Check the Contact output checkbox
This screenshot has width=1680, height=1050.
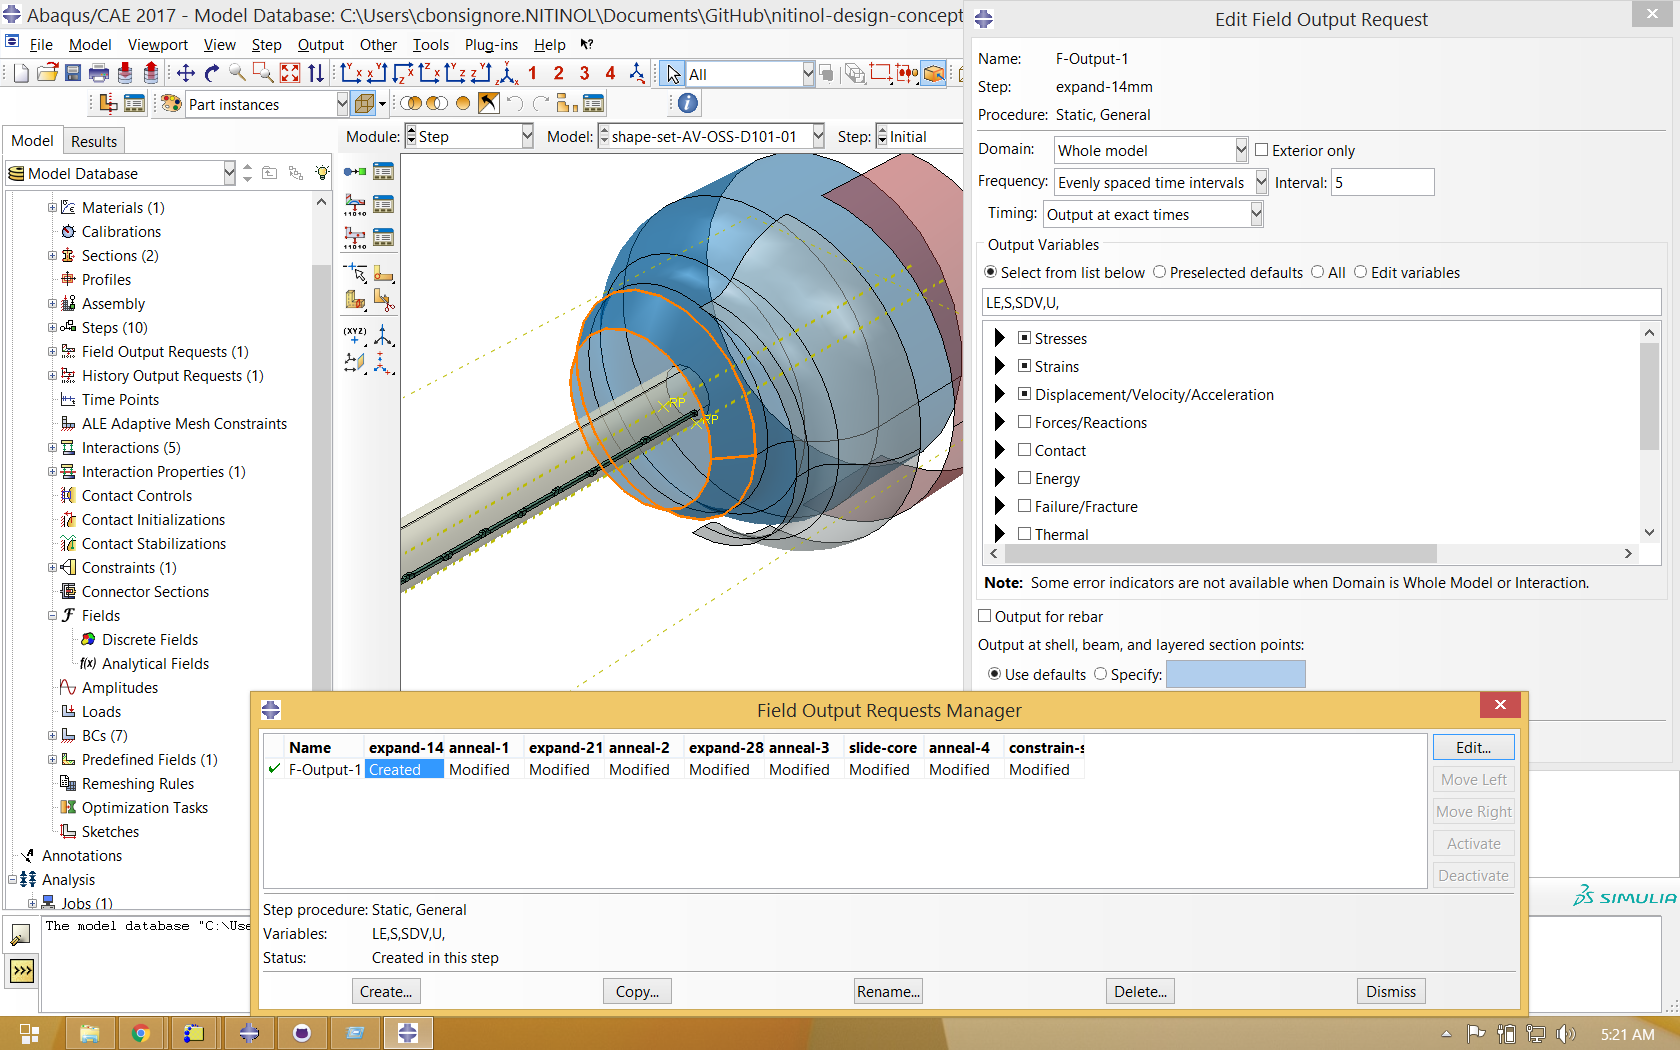click(x=1024, y=450)
